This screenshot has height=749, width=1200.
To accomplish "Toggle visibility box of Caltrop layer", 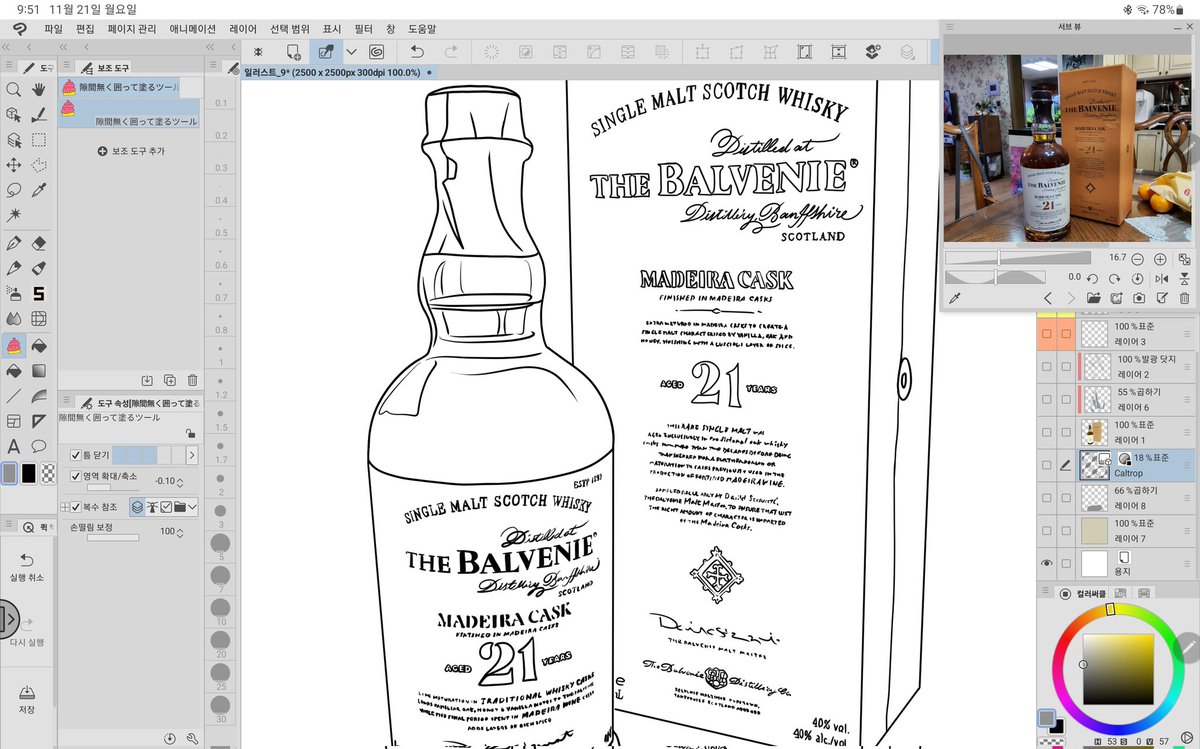I will tap(1047, 464).
